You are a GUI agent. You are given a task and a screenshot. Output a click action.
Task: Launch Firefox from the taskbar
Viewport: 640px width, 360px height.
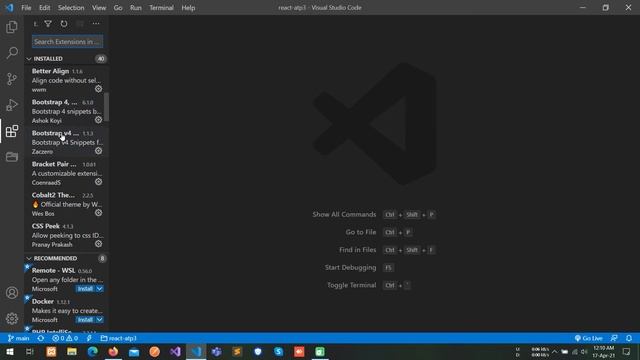click(113, 351)
